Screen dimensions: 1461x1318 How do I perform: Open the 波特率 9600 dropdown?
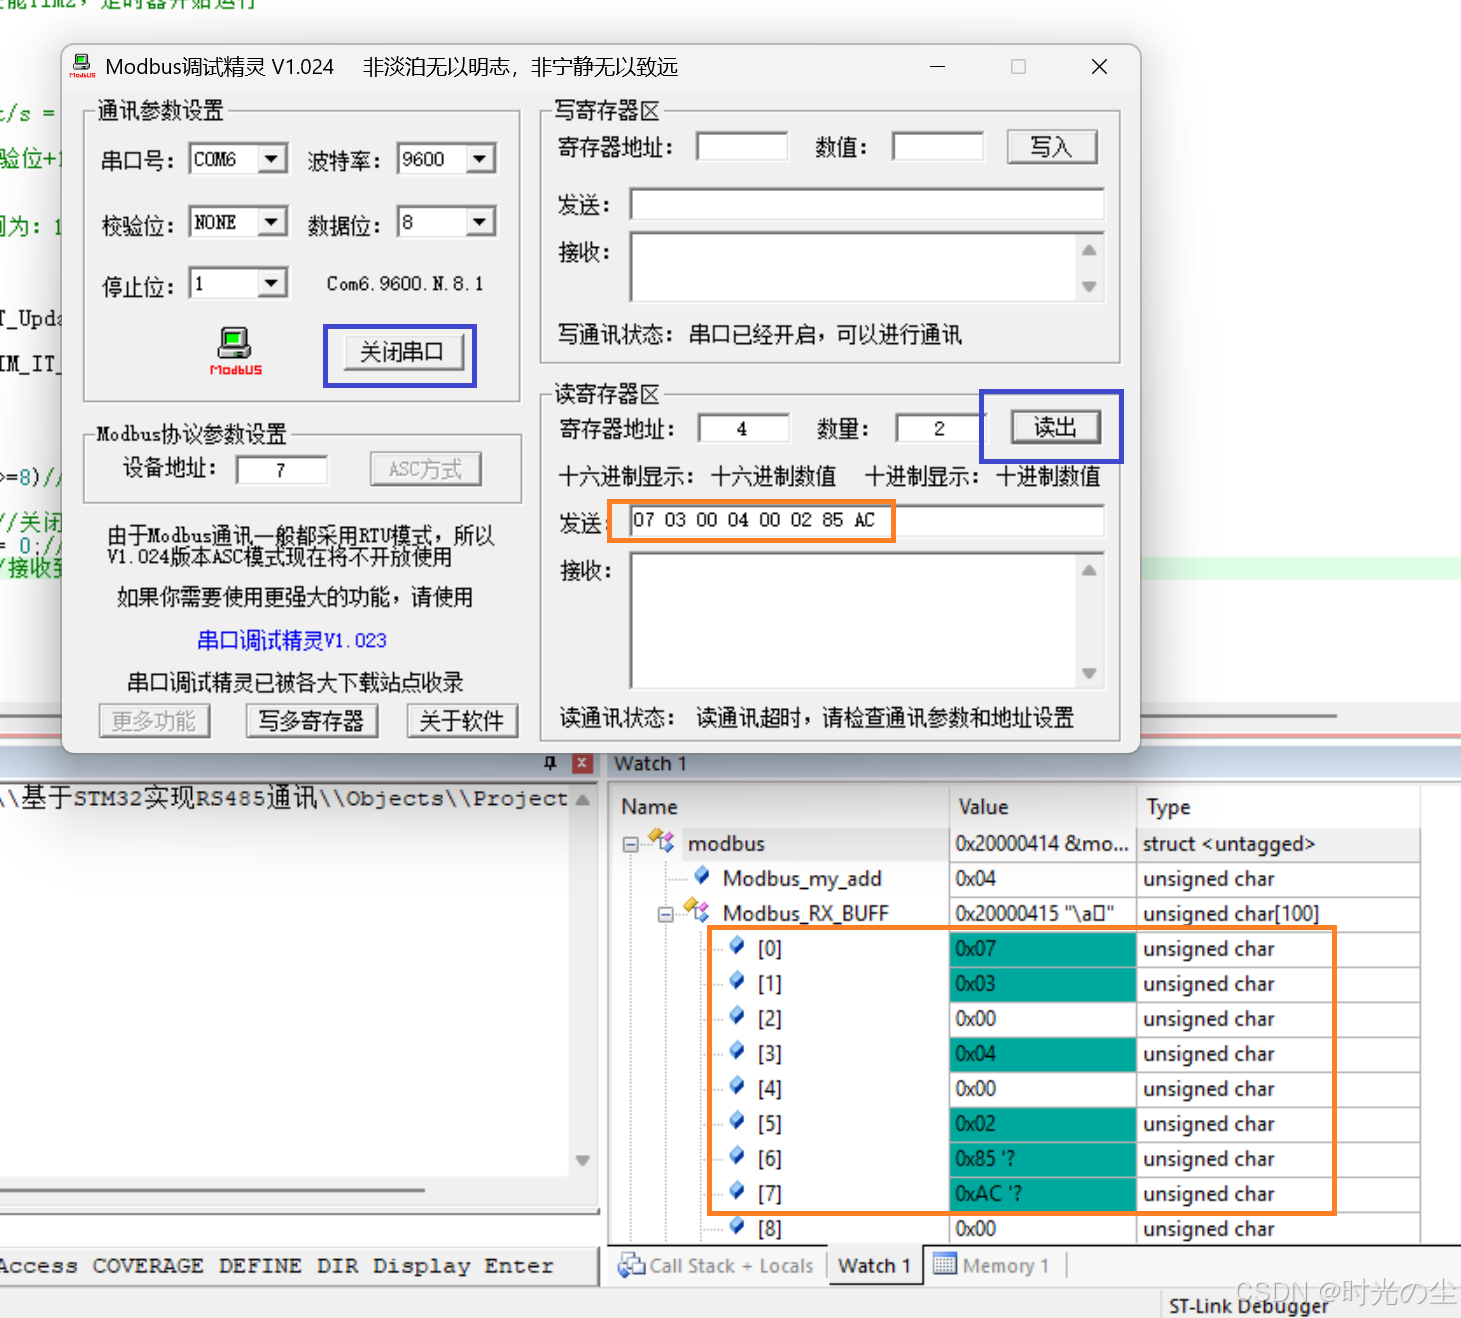pyautogui.click(x=480, y=158)
